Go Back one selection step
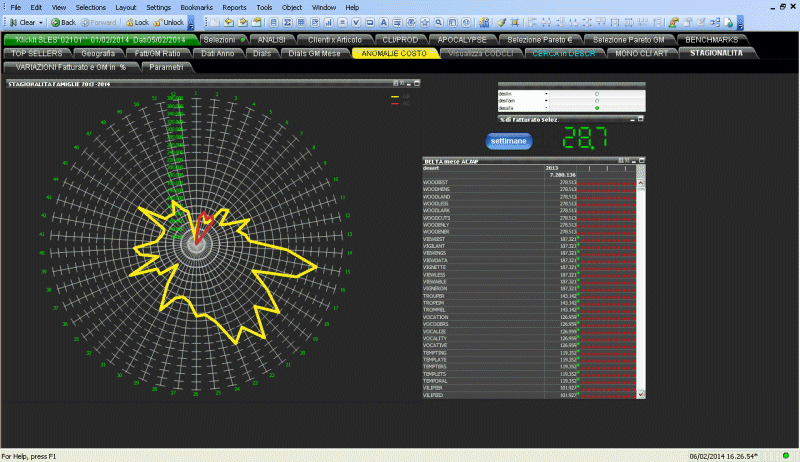 (x=63, y=22)
